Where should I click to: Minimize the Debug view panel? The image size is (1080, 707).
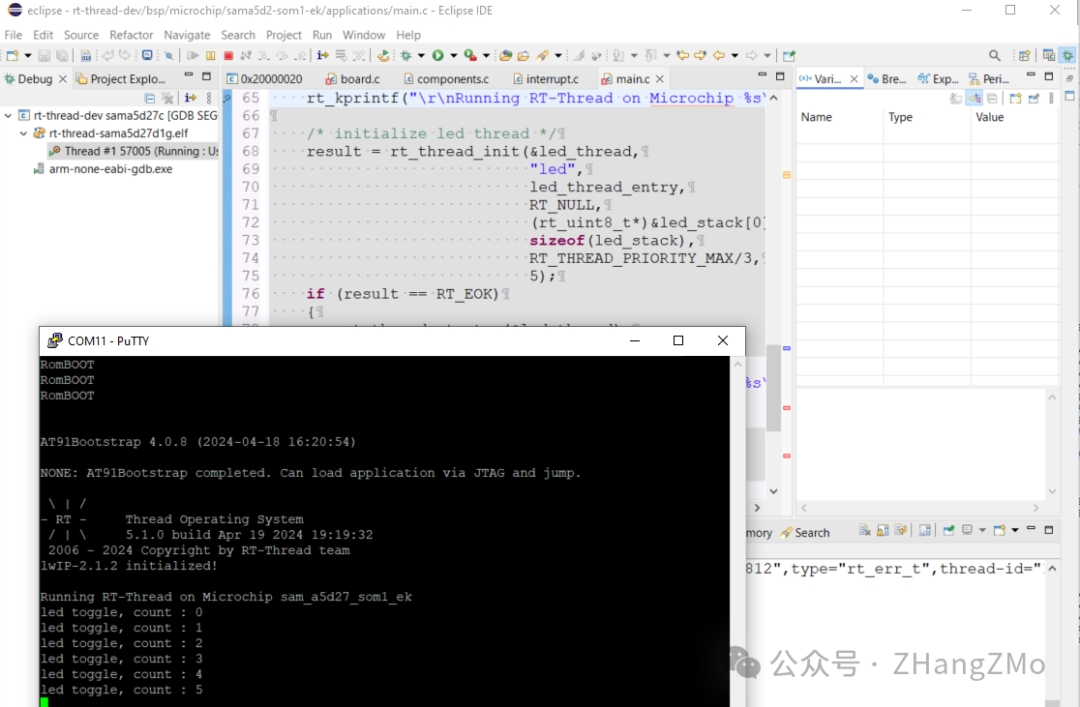(188, 75)
